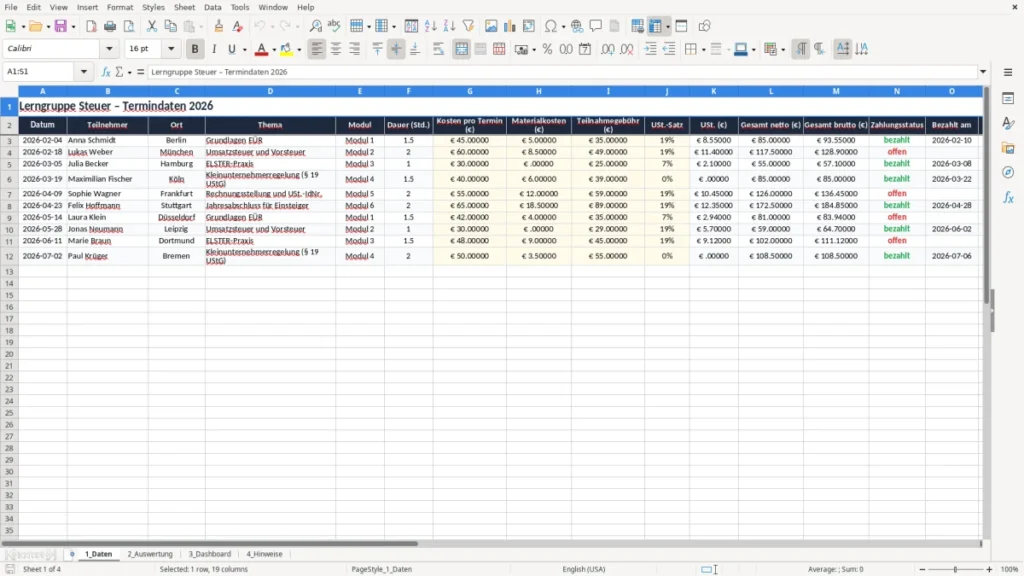Screen dimensions: 1024x576
Task: Click PageStyle_1_Daten in the status bar
Action: coord(381,569)
